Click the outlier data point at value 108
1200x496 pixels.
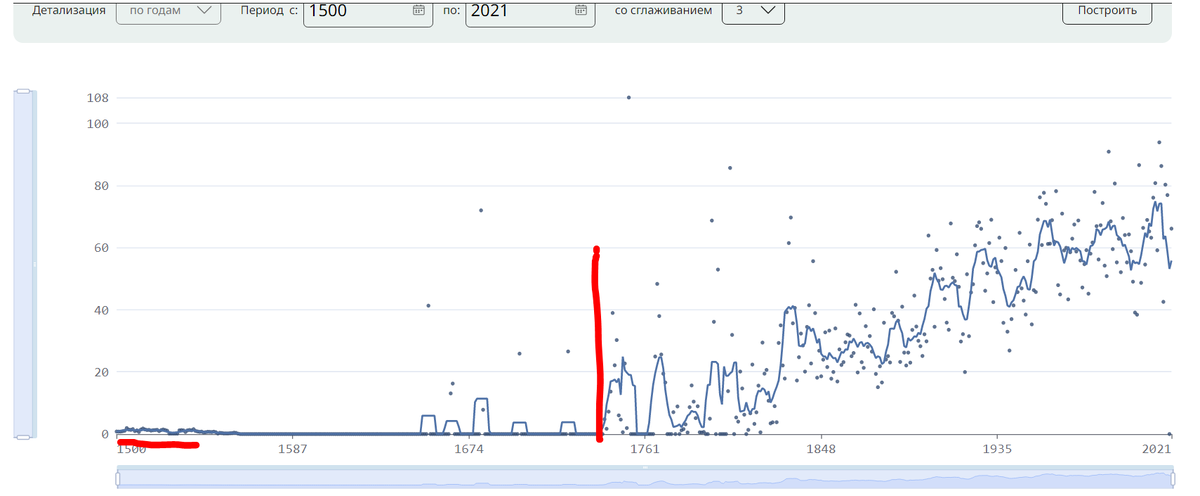pos(628,97)
